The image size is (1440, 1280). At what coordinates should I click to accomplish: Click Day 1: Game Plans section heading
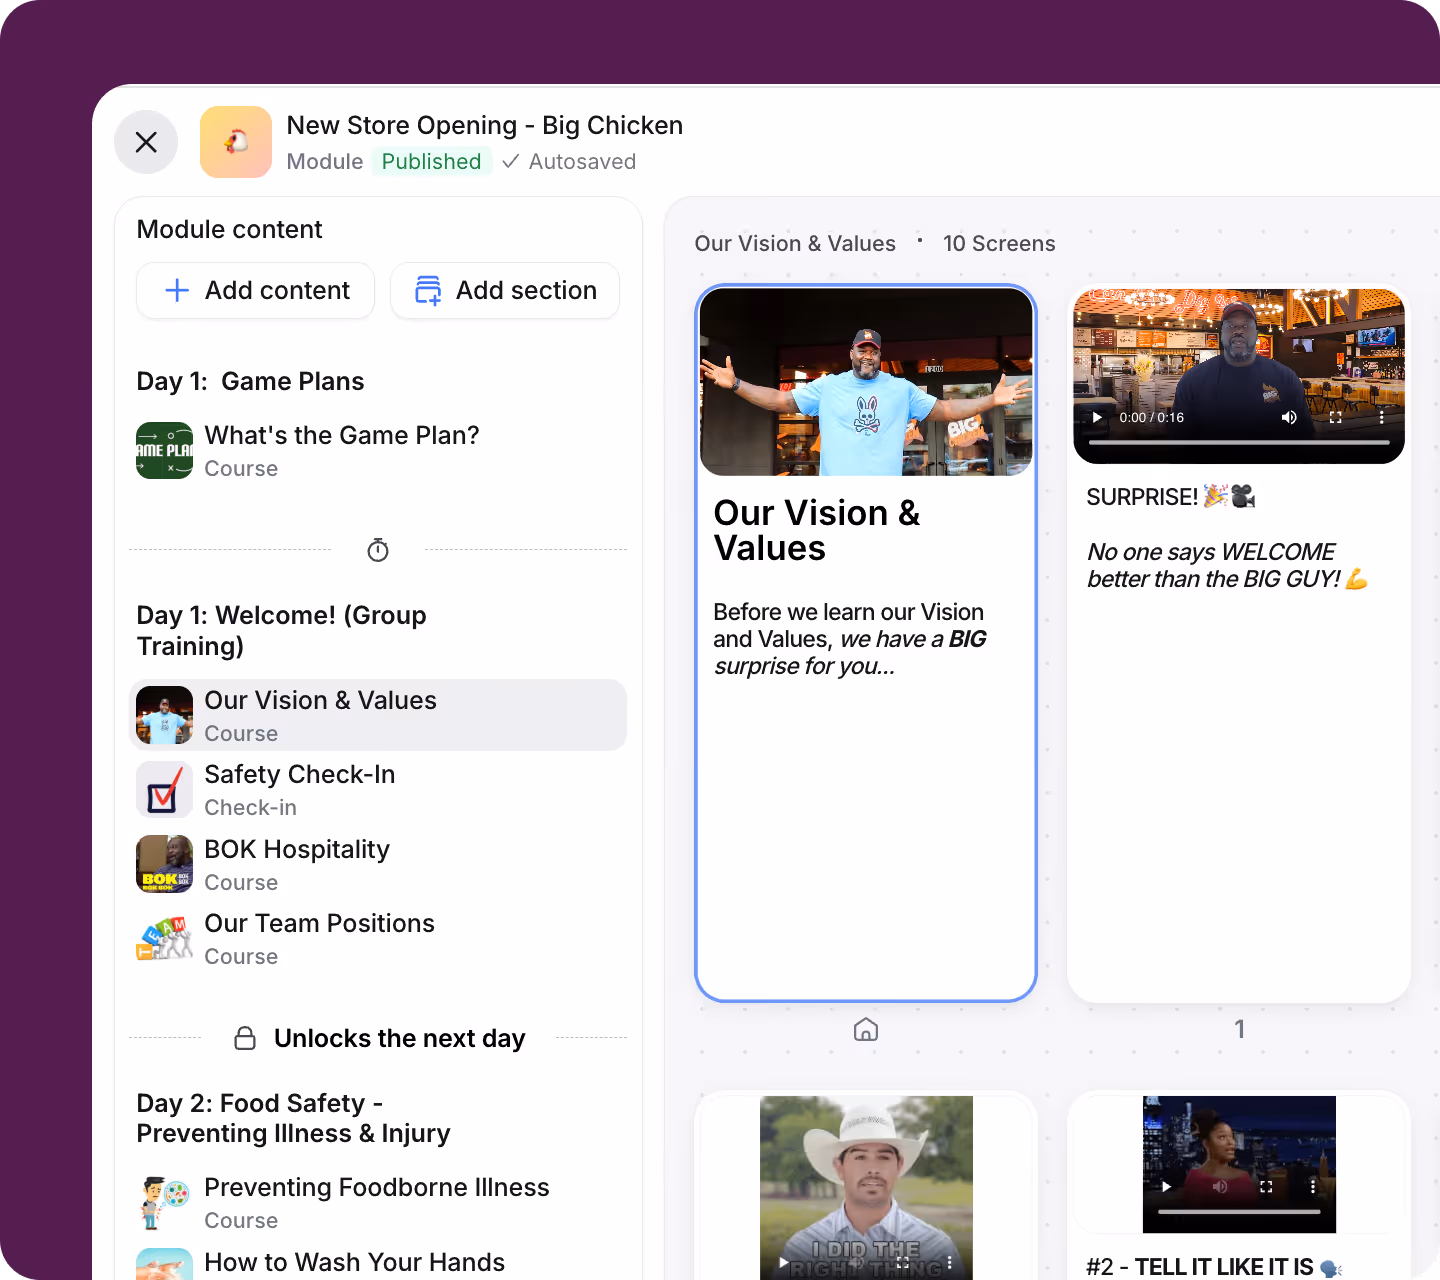pos(250,381)
